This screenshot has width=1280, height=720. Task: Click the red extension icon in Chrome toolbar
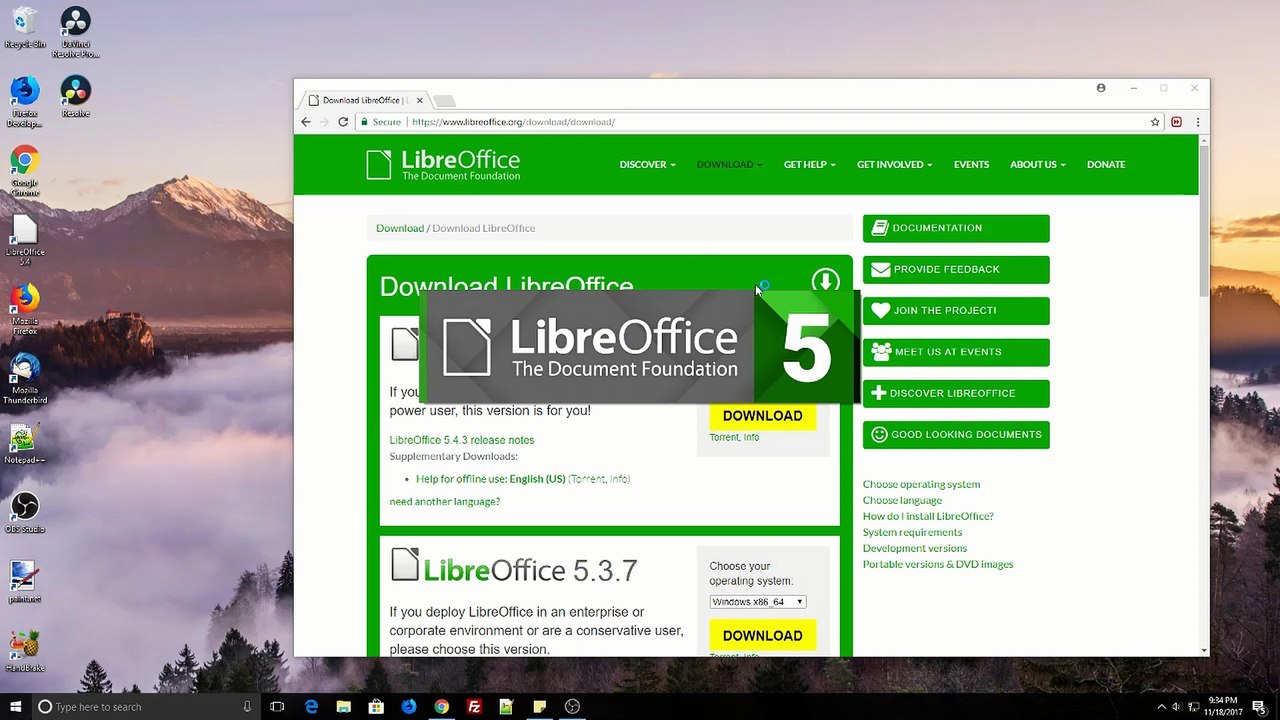pos(1176,122)
